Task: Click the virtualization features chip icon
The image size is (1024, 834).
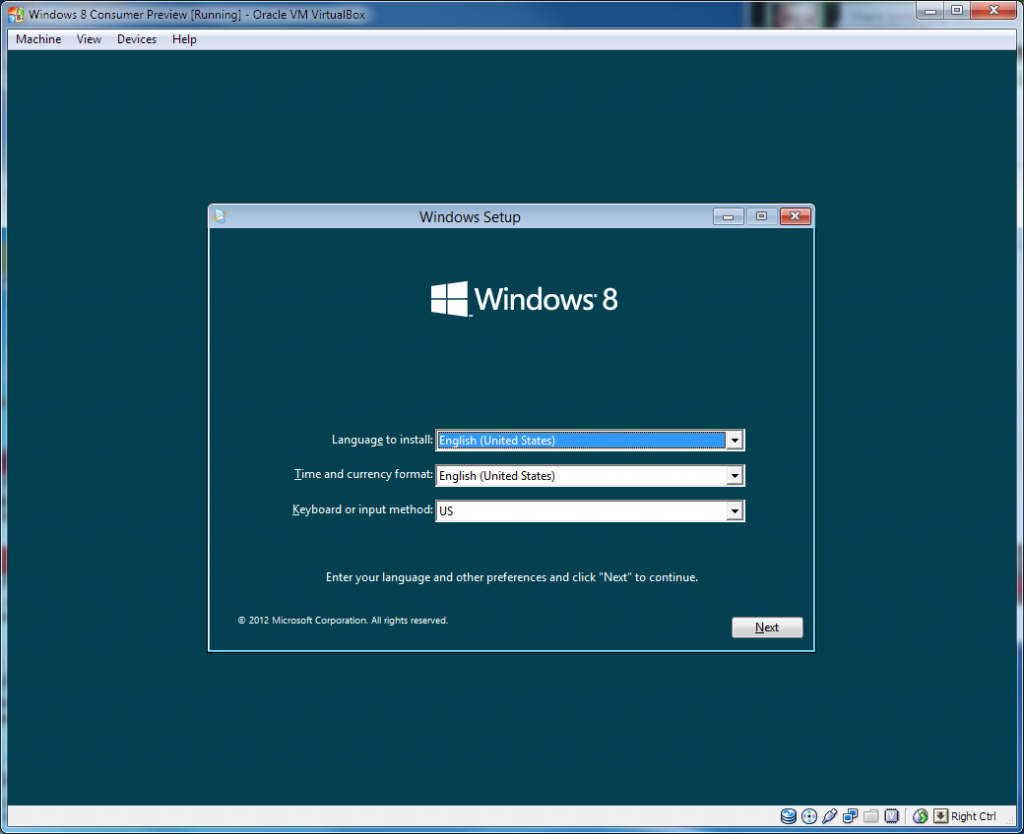Action: pos(891,816)
